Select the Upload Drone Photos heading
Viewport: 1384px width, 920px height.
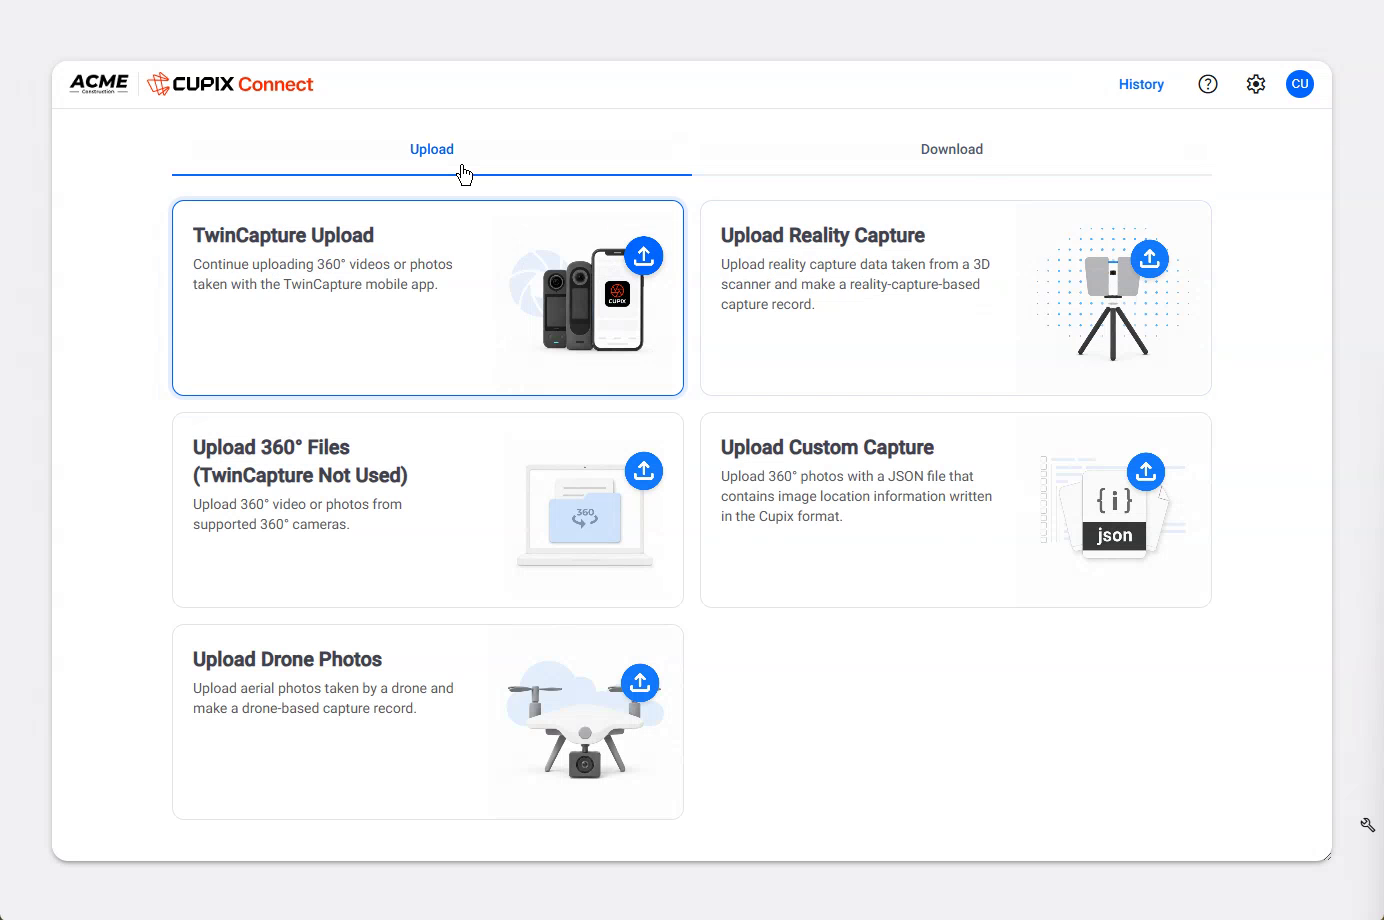[x=287, y=659]
